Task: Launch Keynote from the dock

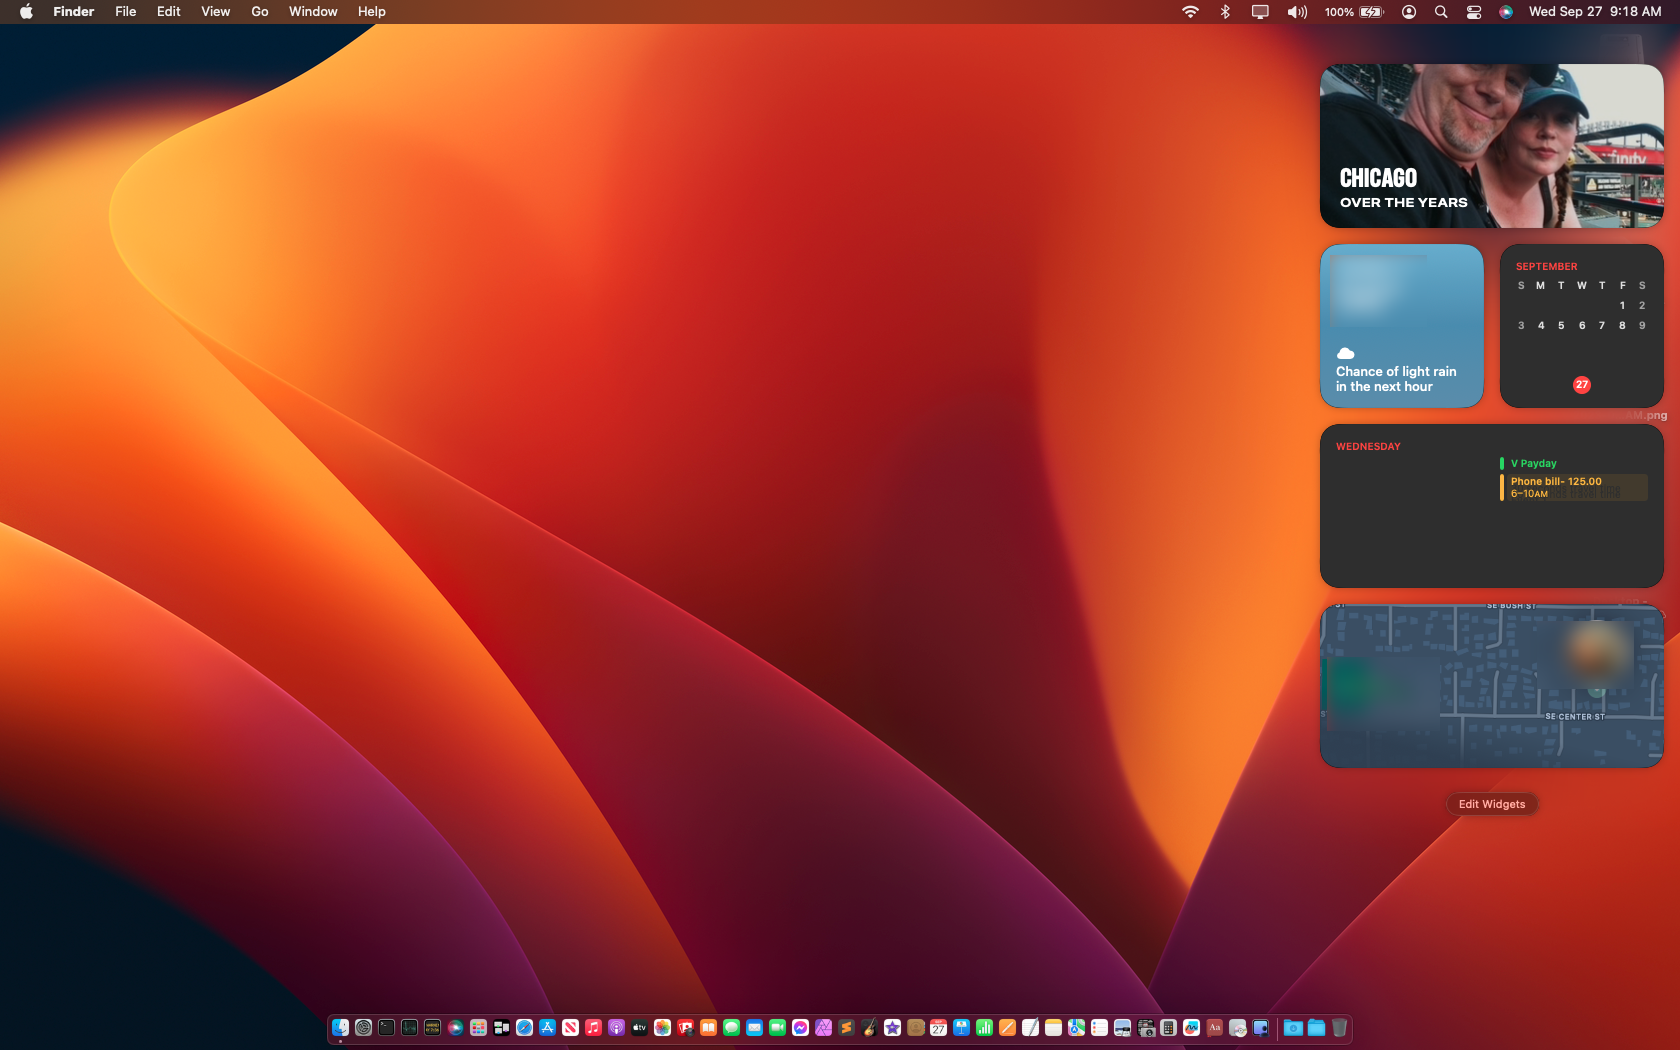Action: [961, 1027]
